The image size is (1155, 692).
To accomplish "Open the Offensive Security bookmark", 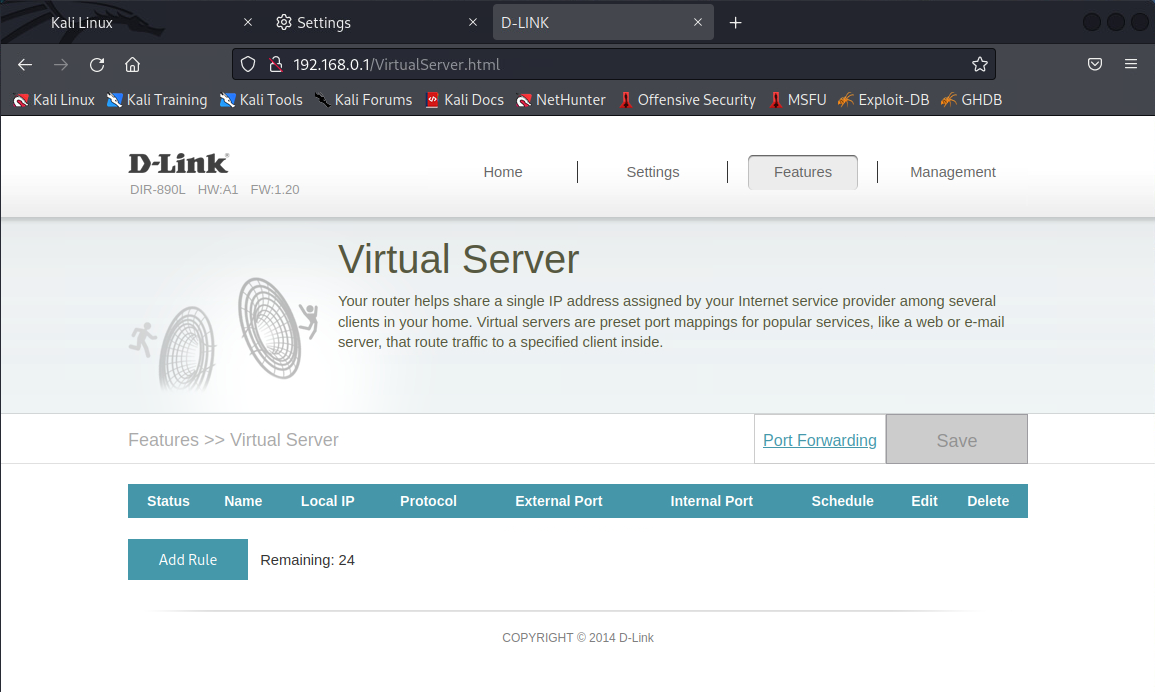I will [687, 99].
